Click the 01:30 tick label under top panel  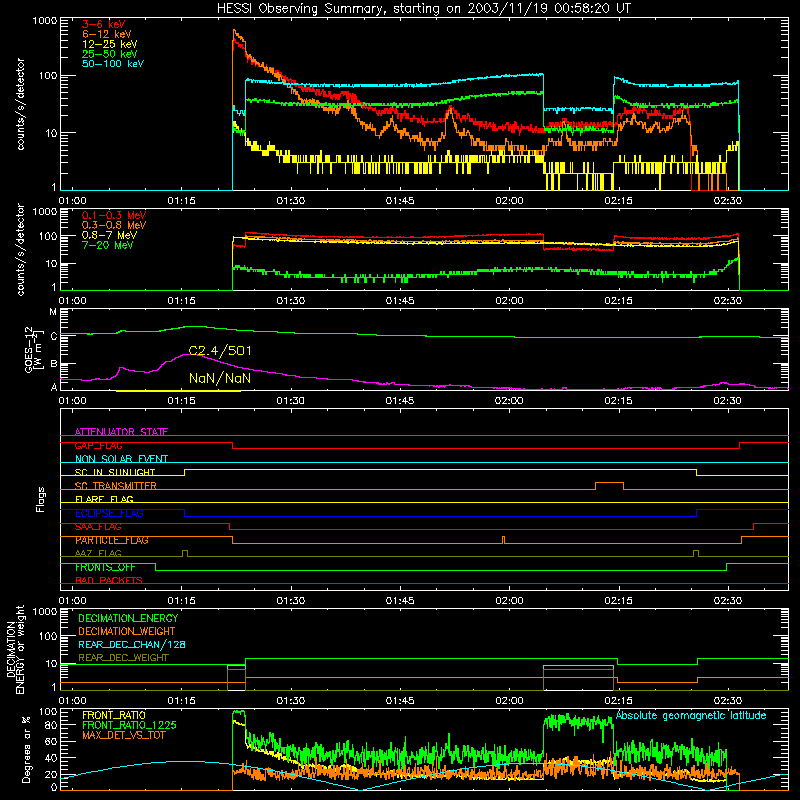tap(291, 201)
